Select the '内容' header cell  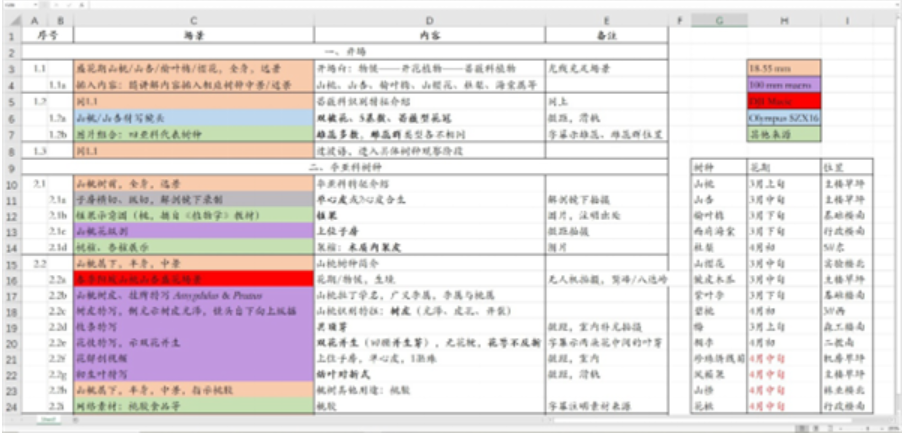coord(430,35)
